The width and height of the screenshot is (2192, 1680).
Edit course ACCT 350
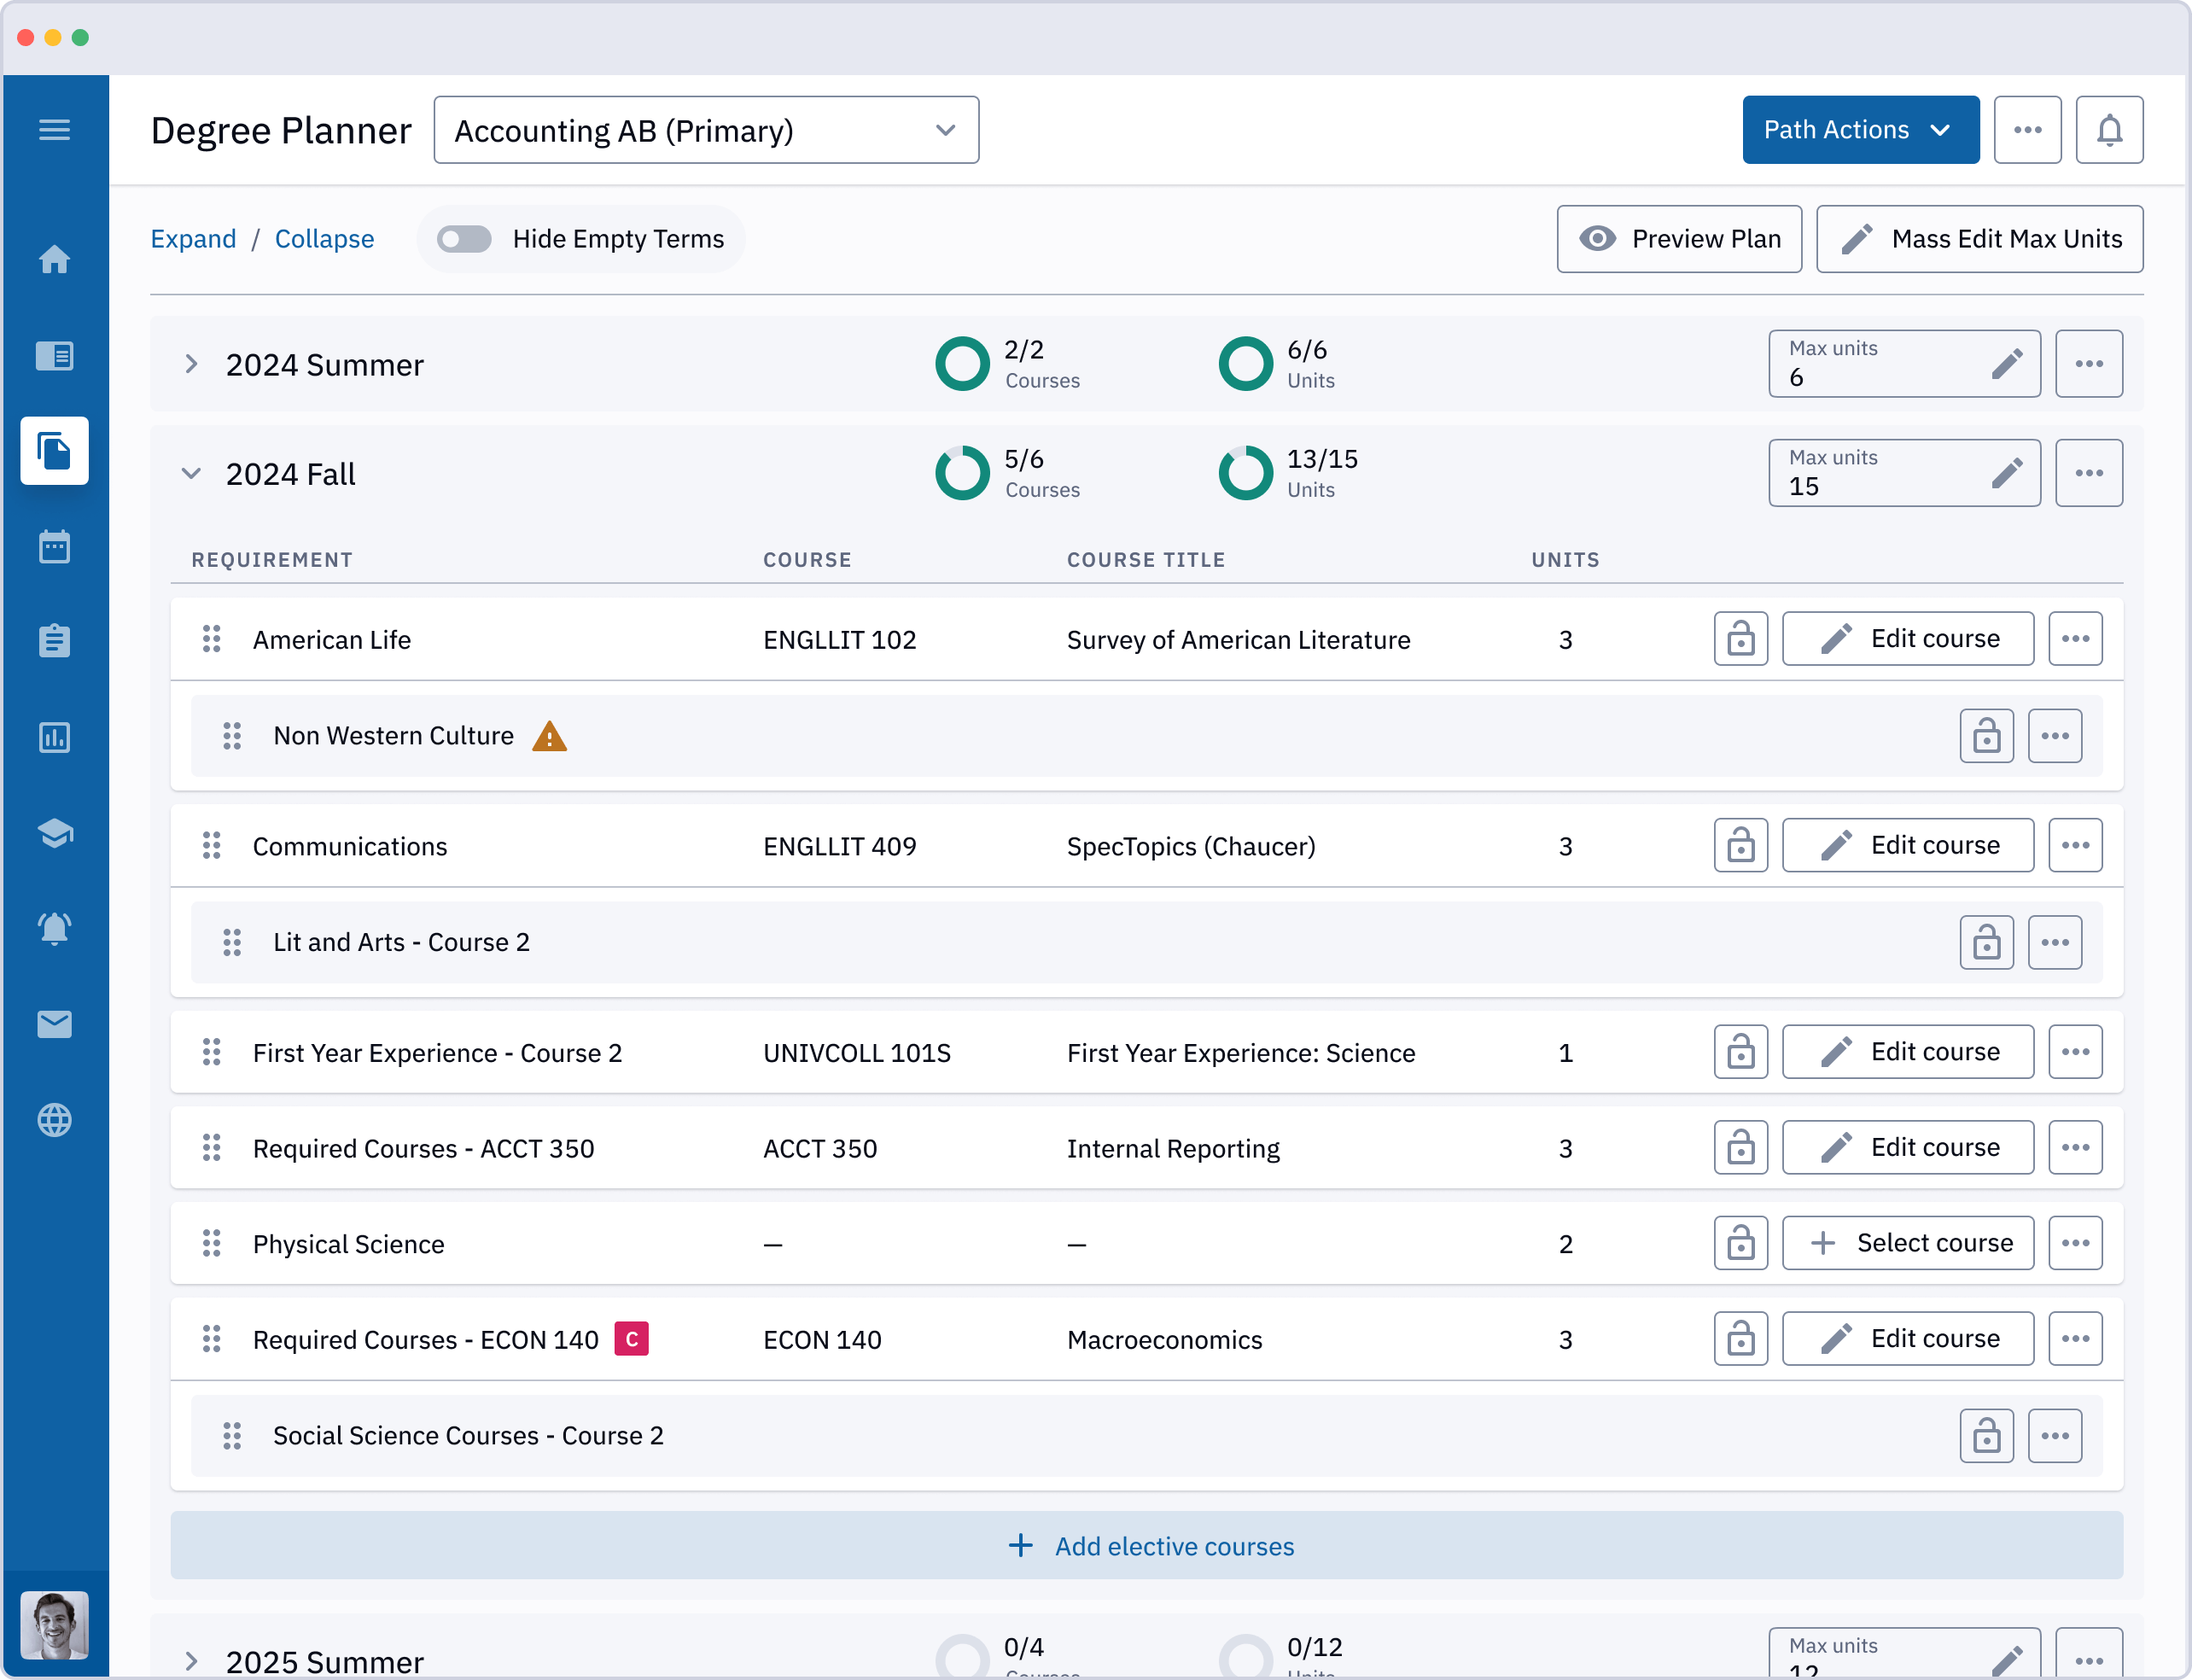pos(1907,1148)
